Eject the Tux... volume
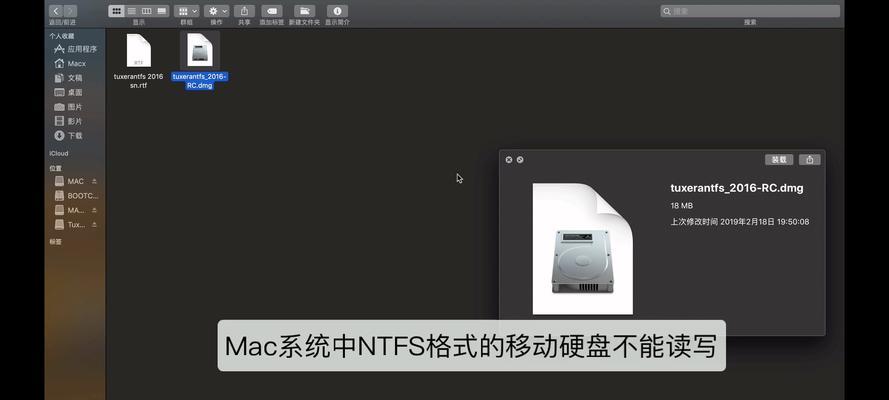Image resolution: width=889 pixels, height=400 pixels. [x=95, y=224]
